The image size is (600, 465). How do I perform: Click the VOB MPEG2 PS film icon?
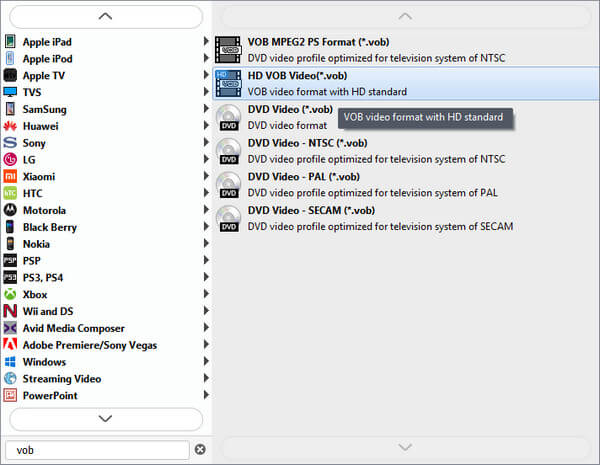coord(228,50)
